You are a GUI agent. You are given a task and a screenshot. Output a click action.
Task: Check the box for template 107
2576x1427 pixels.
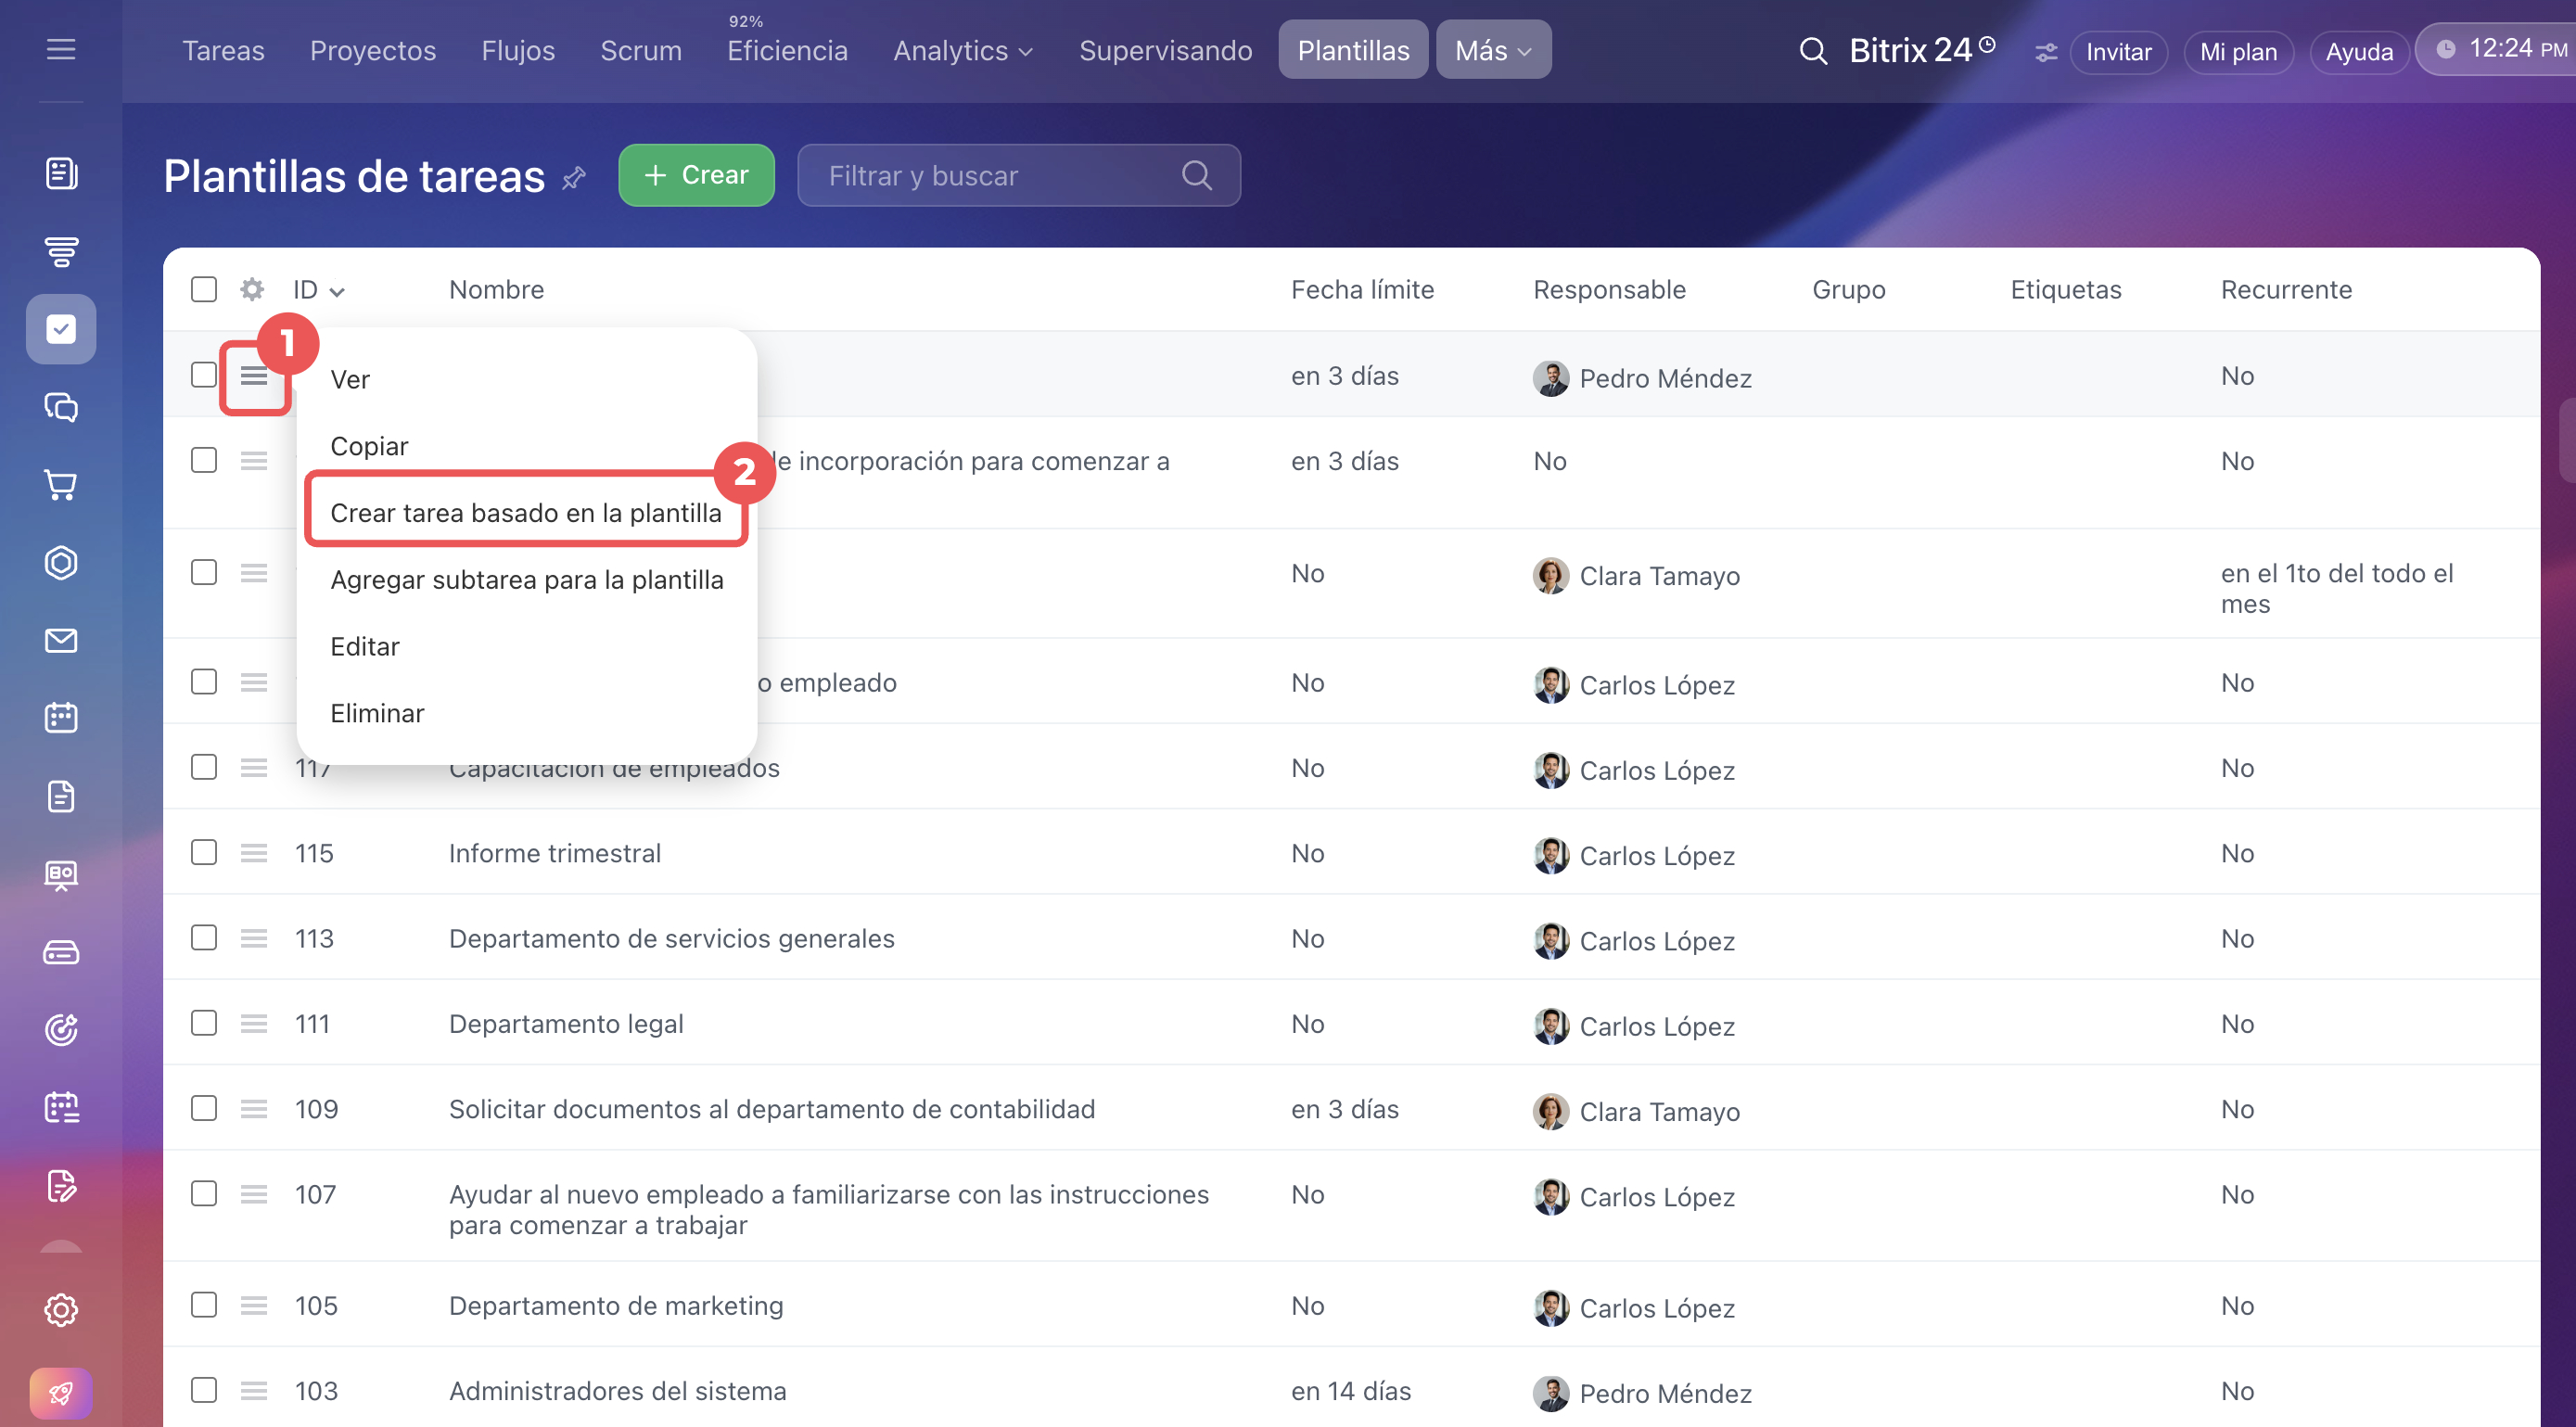tap(204, 1193)
